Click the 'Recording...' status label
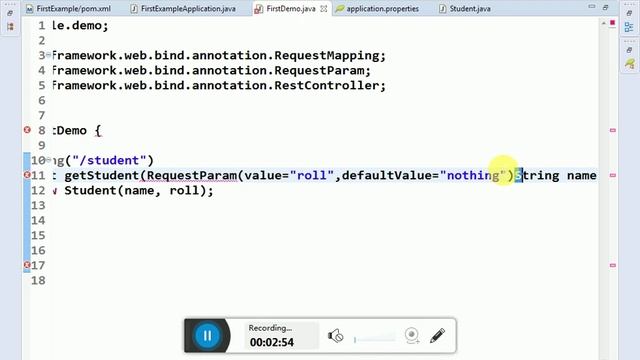 coord(270,328)
